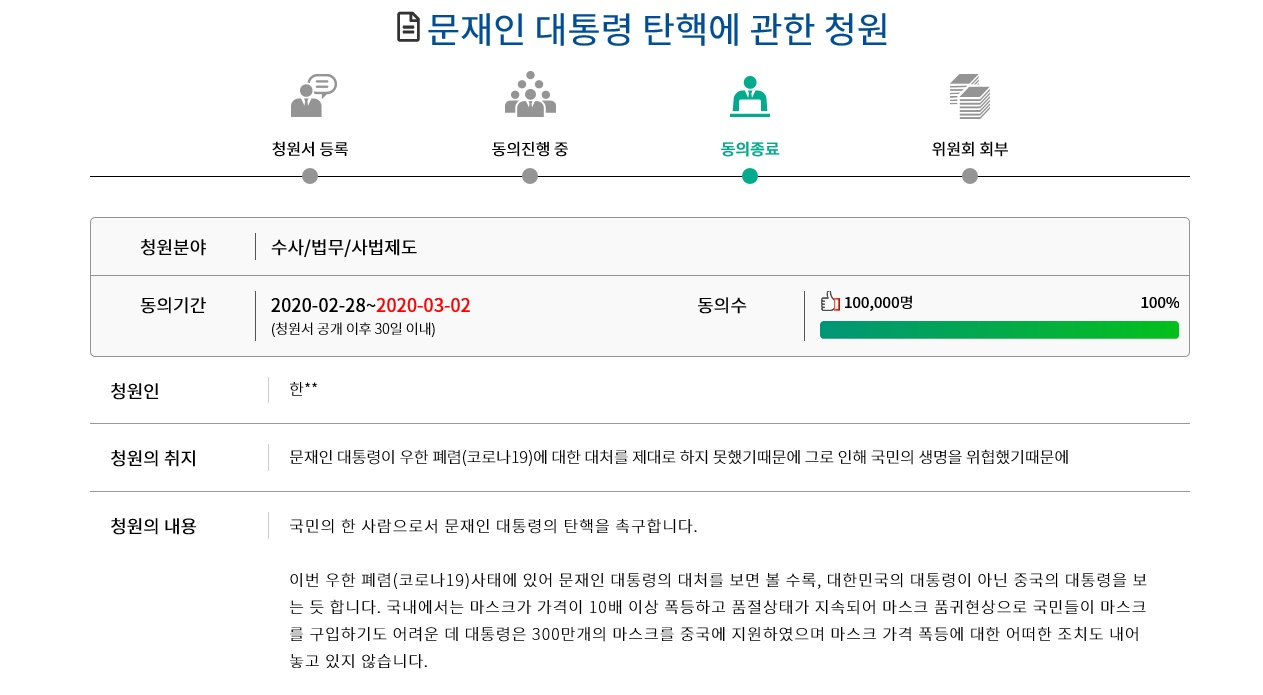The height and width of the screenshot is (695, 1263).
Task: Click the gray timeline dot under 동의진행 중
Action: tap(530, 176)
